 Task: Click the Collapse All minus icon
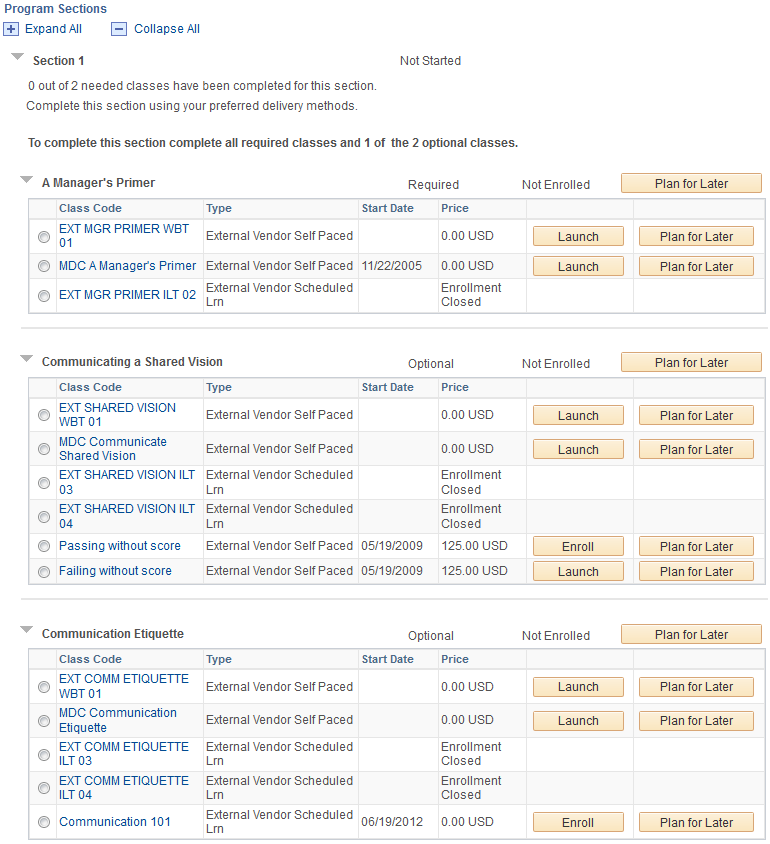119,29
